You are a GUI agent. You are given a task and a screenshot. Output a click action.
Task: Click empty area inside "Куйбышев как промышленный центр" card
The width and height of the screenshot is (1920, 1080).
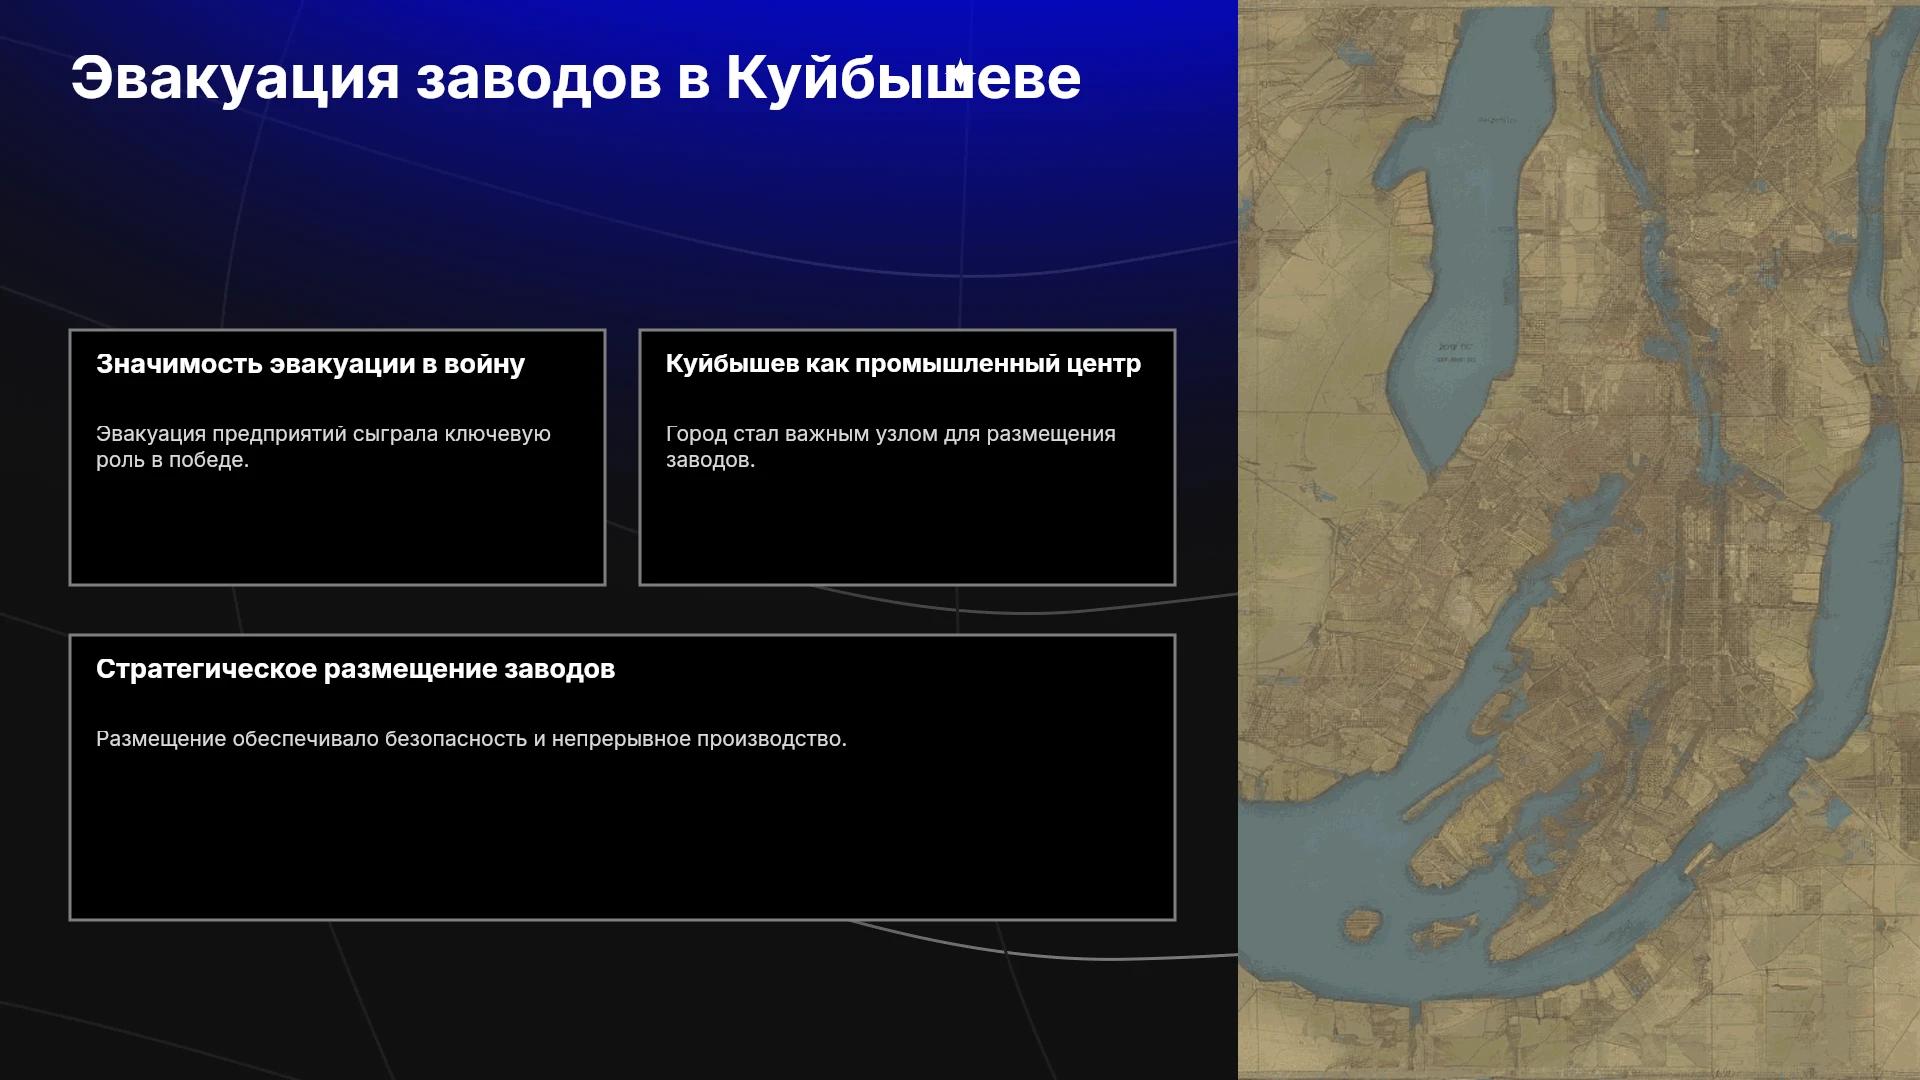tap(907, 530)
